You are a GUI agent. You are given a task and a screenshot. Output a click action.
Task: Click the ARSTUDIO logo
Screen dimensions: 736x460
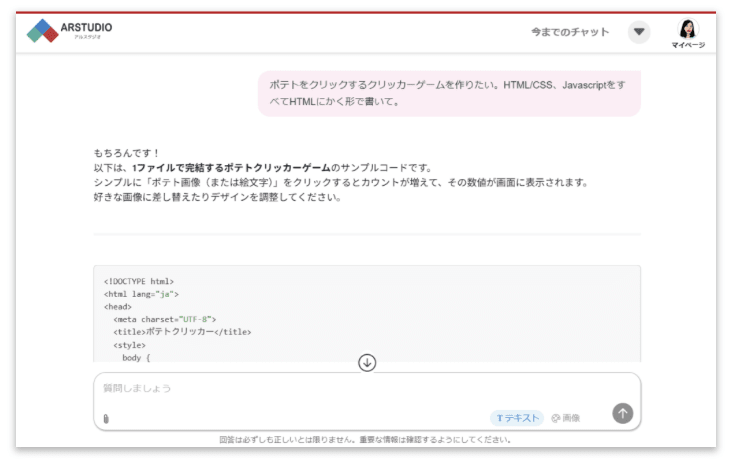[69, 31]
